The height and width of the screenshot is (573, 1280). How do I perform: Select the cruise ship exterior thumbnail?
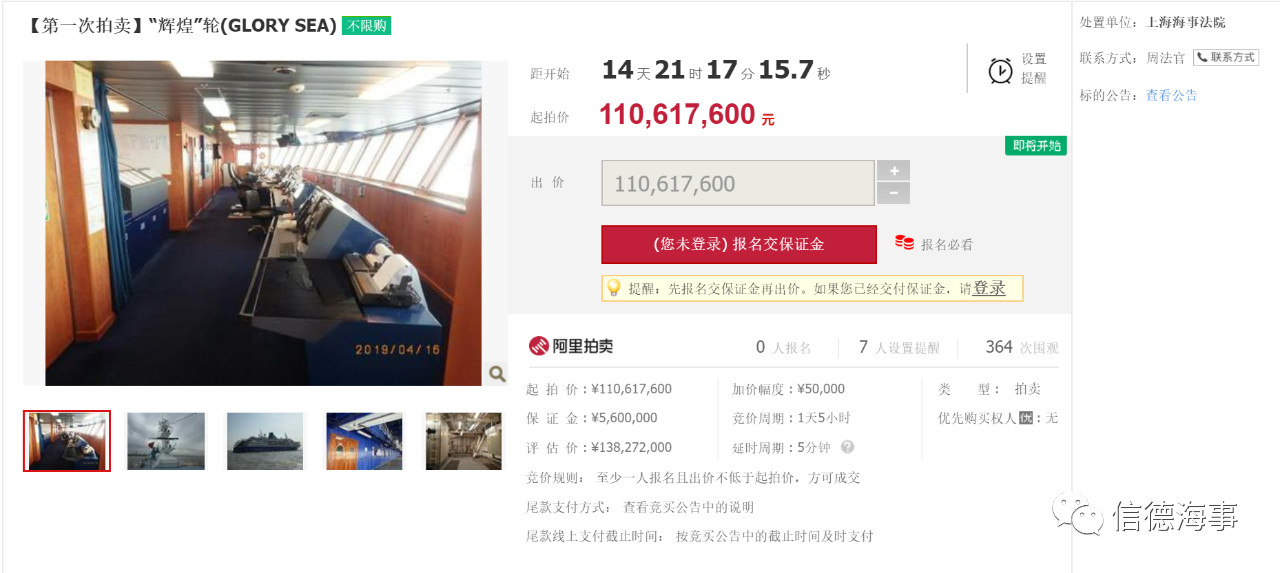(x=265, y=441)
